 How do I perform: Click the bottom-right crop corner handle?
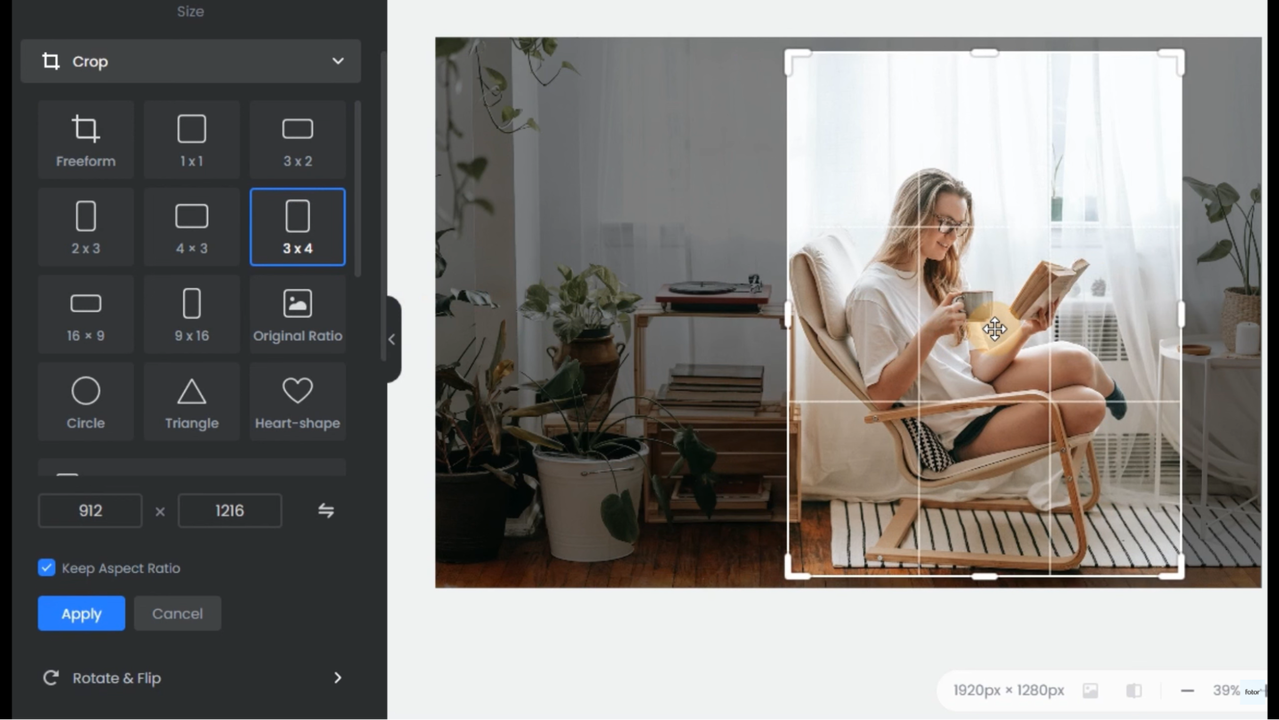coord(1174,568)
